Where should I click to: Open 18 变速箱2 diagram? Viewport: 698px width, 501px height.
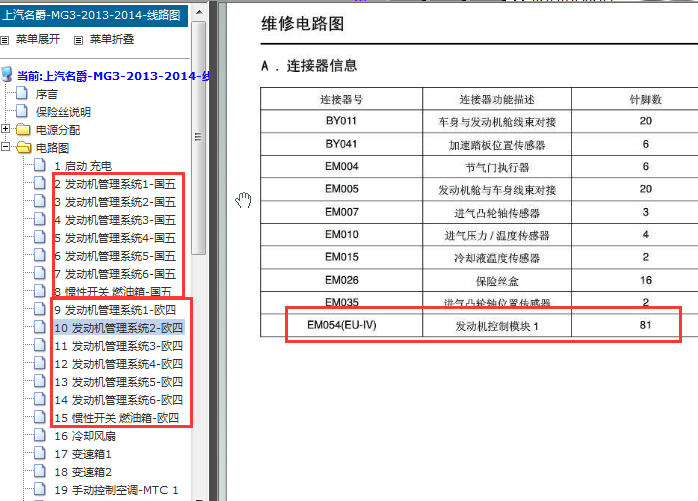point(83,472)
